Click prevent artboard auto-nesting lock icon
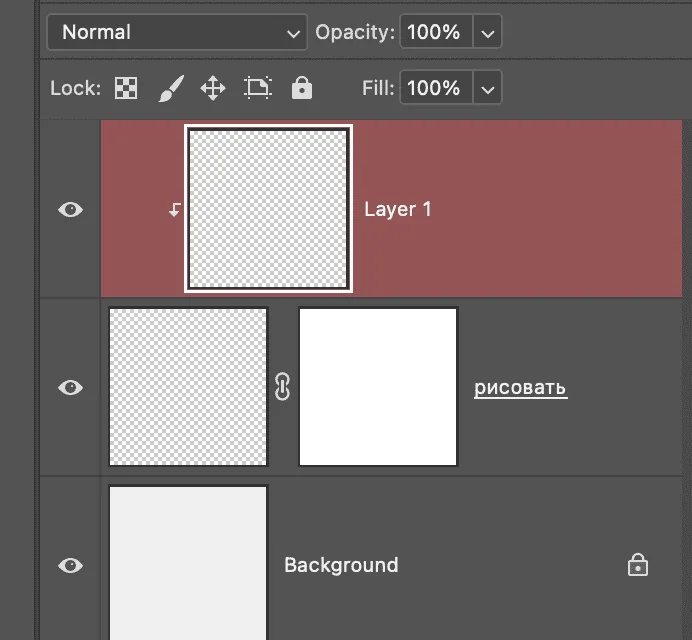 [258, 88]
